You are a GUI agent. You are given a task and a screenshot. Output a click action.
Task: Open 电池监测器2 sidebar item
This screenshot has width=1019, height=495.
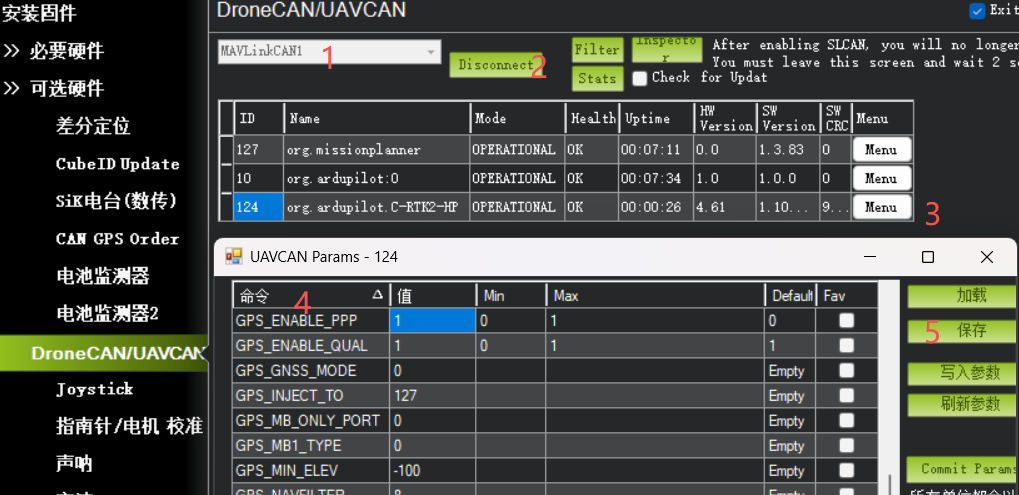[x=107, y=314]
